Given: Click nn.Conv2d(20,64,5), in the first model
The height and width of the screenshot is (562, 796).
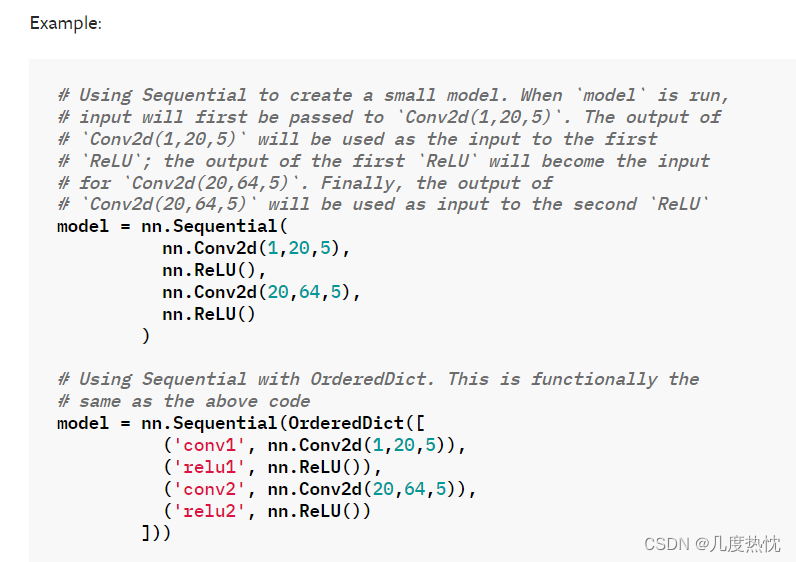Looking at the screenshot, I should (261, 292).
